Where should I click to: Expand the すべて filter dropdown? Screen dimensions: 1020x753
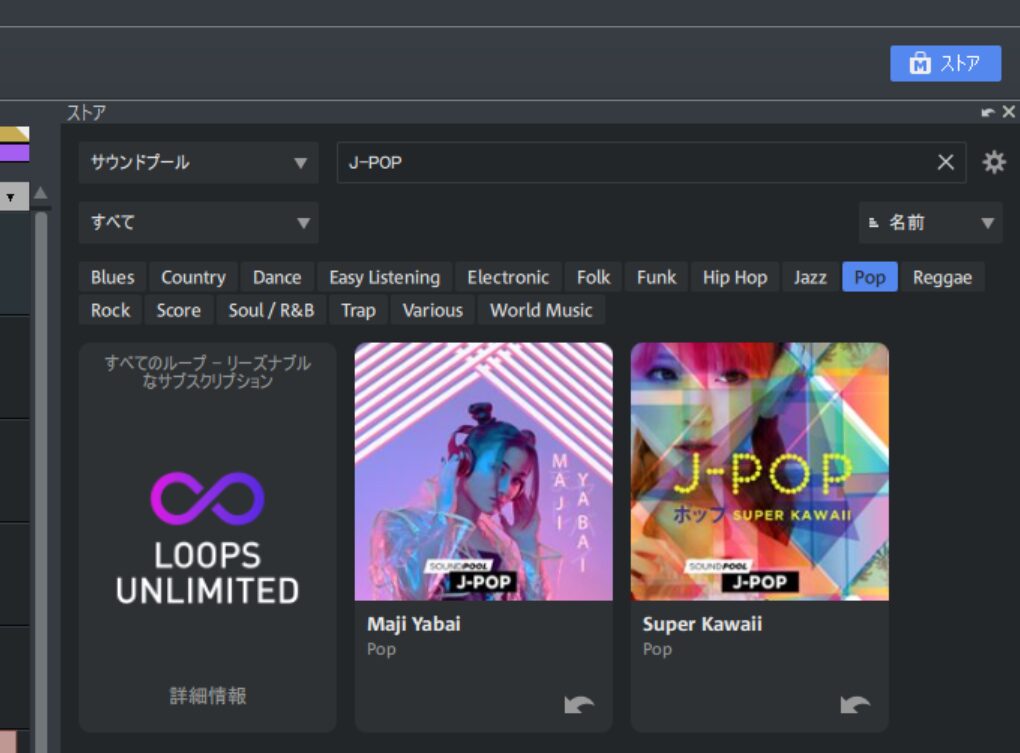(198, 222)
